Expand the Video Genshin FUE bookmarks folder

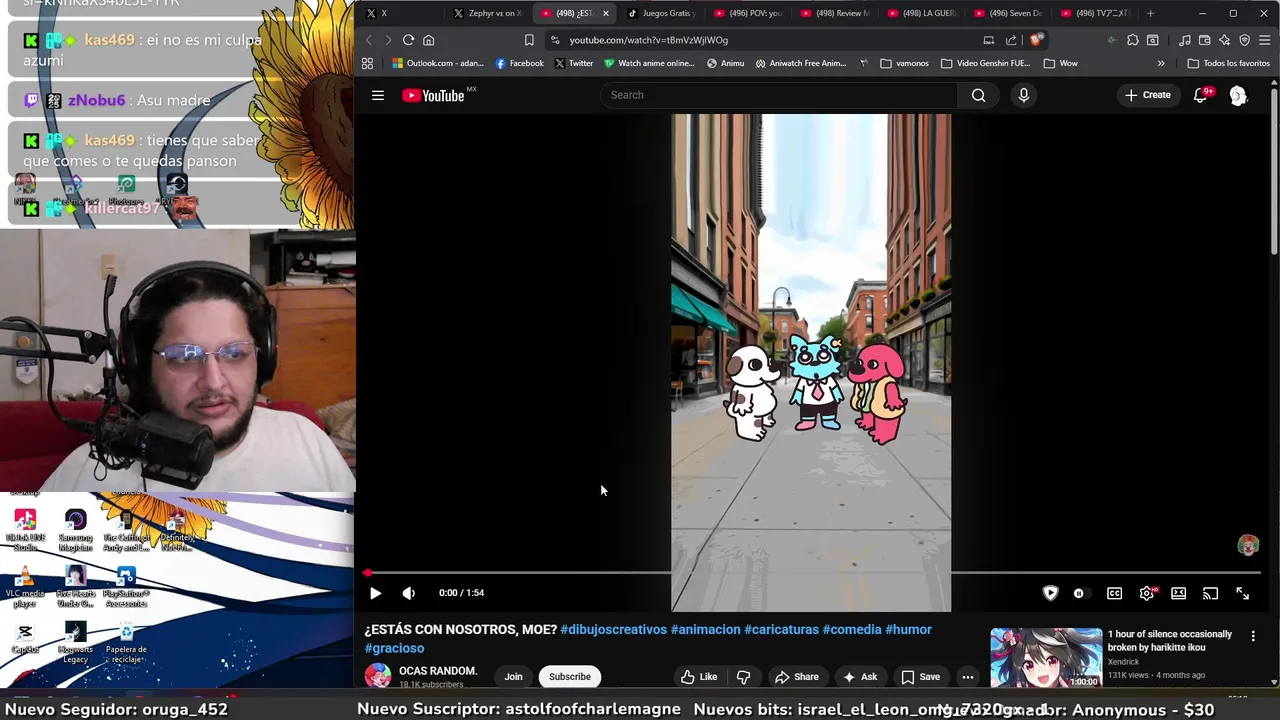(x=985, y=63)
